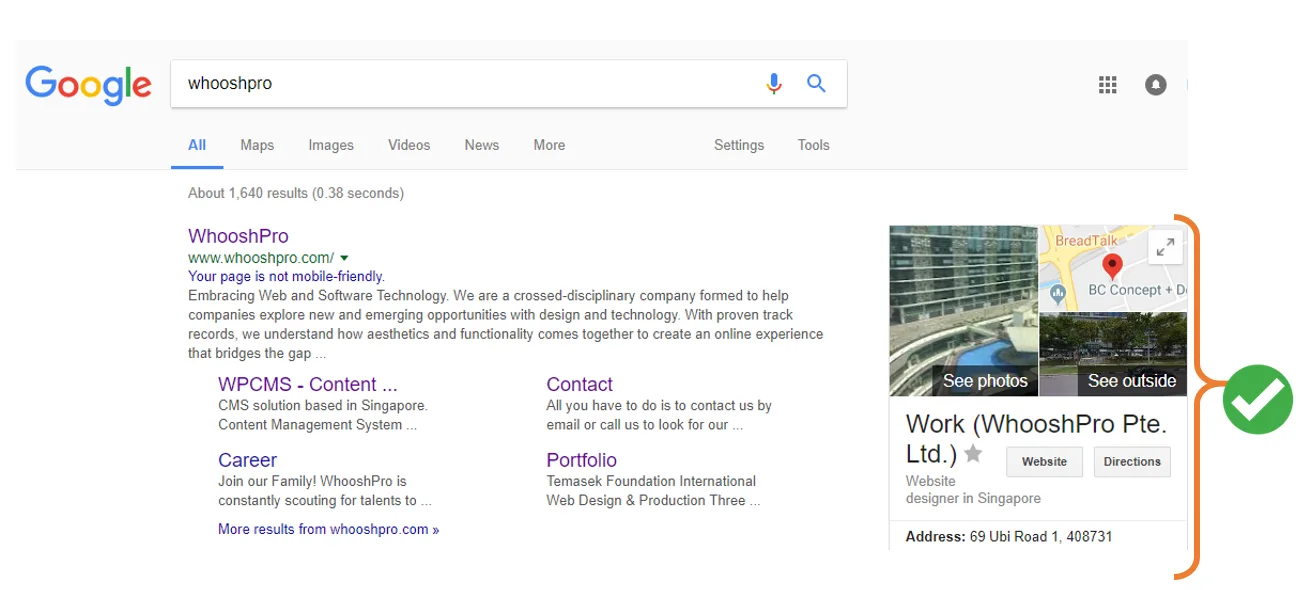Select the All results tab

click(197, 145)
